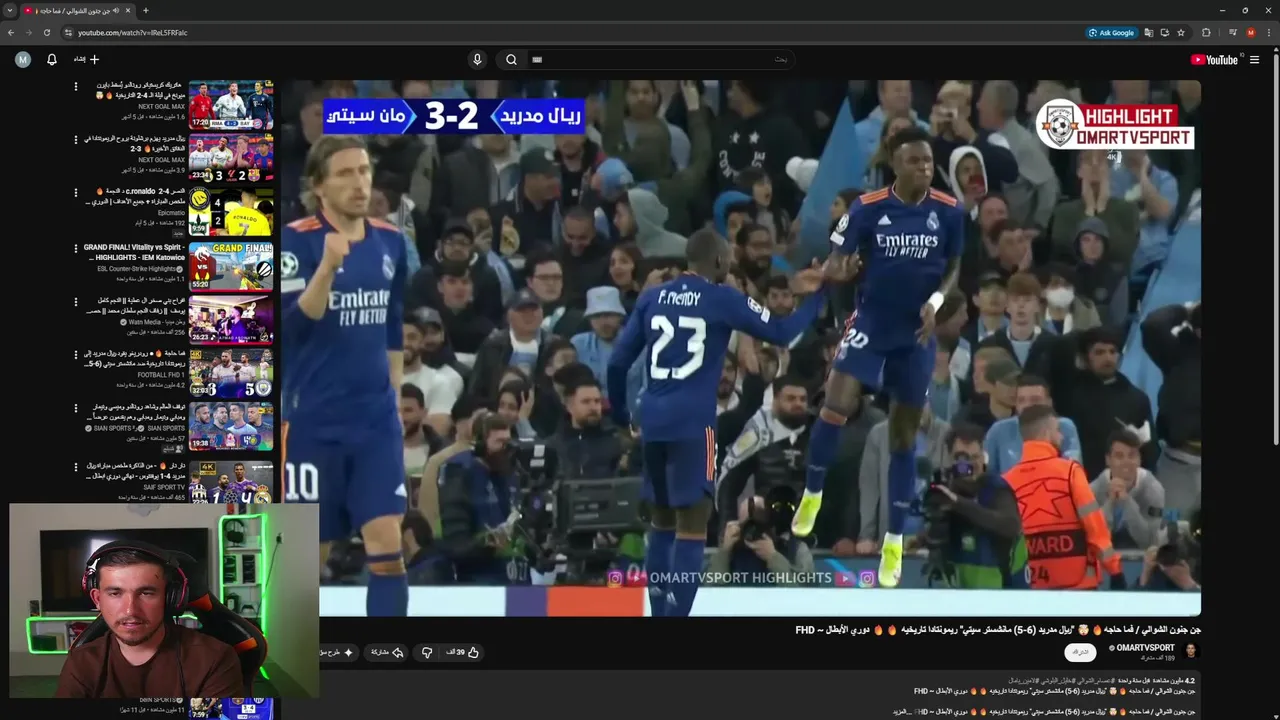Open the Extensions puzzle icon
Image resolution: width=1280 pixels, height=720 pixels.
[1206, 32]
